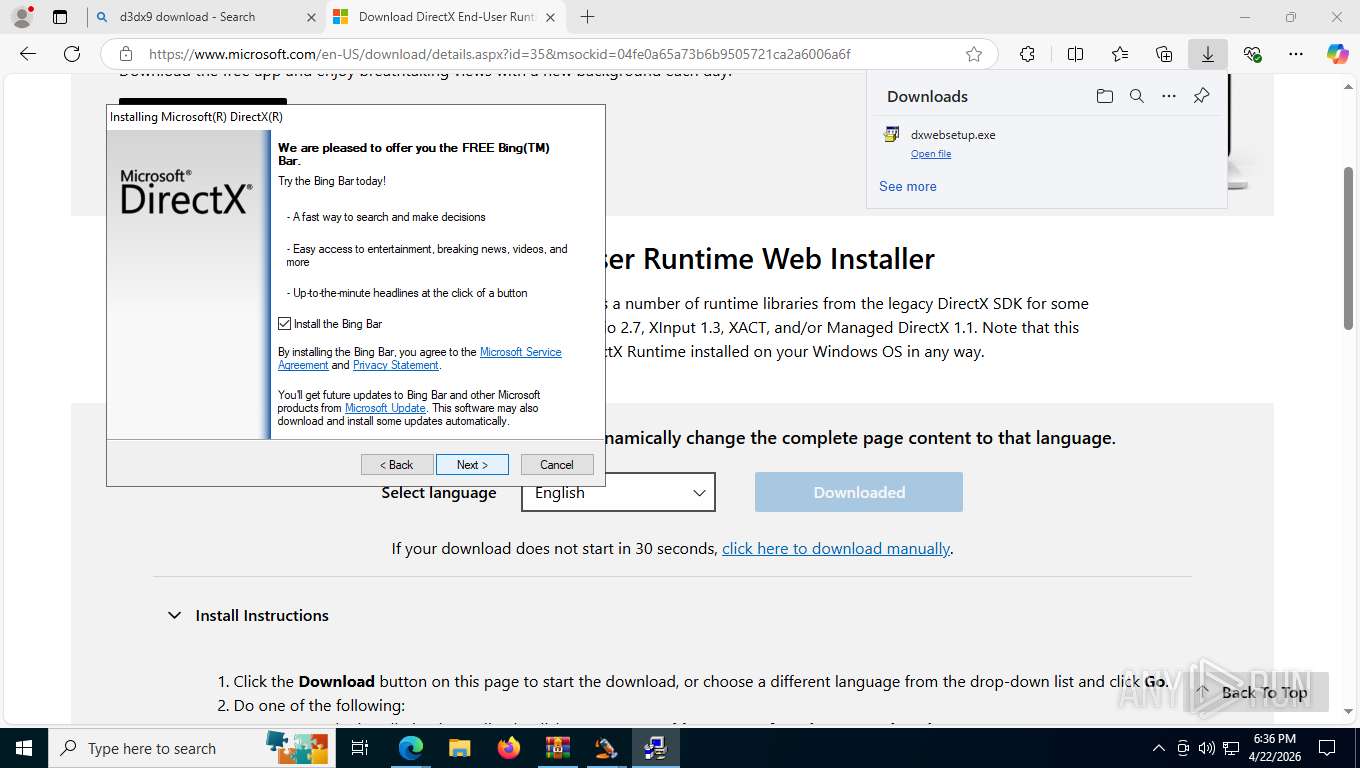1360x768 pixels.
Task: Open the Edge profile icon
Action: [22, 16]
